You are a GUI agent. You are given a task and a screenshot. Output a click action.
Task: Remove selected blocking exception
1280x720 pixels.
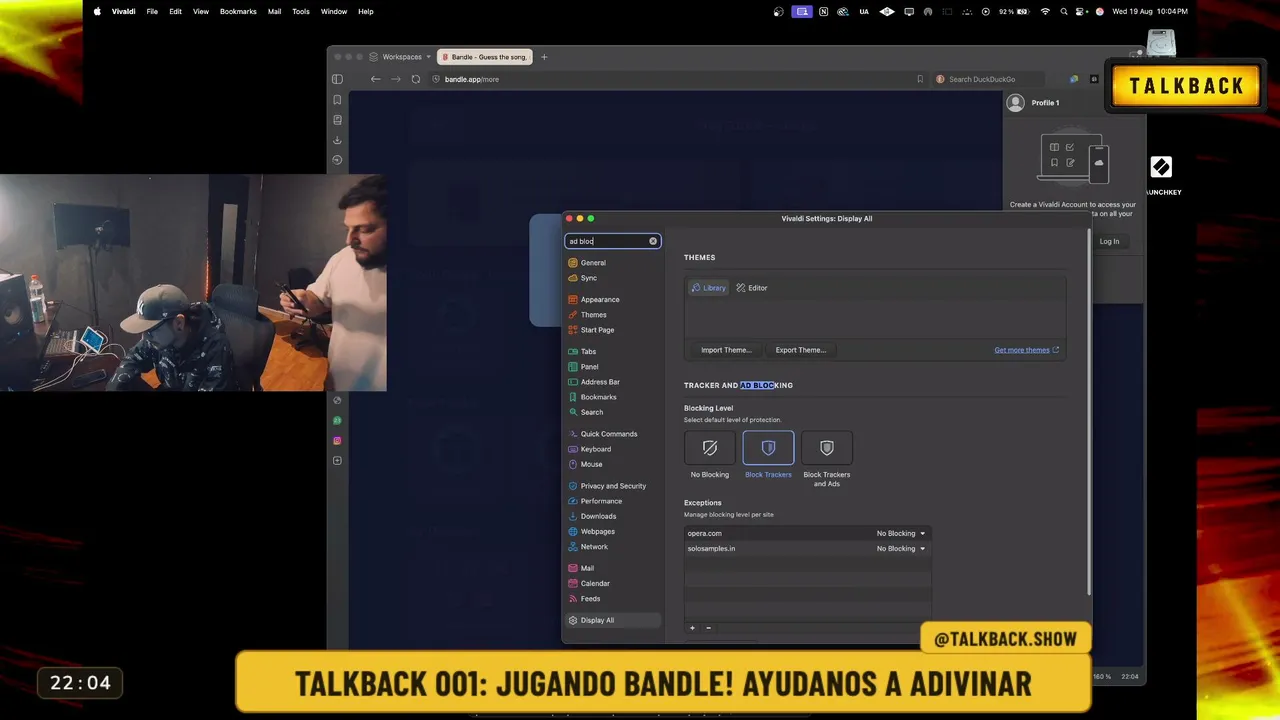pos(708,628)
